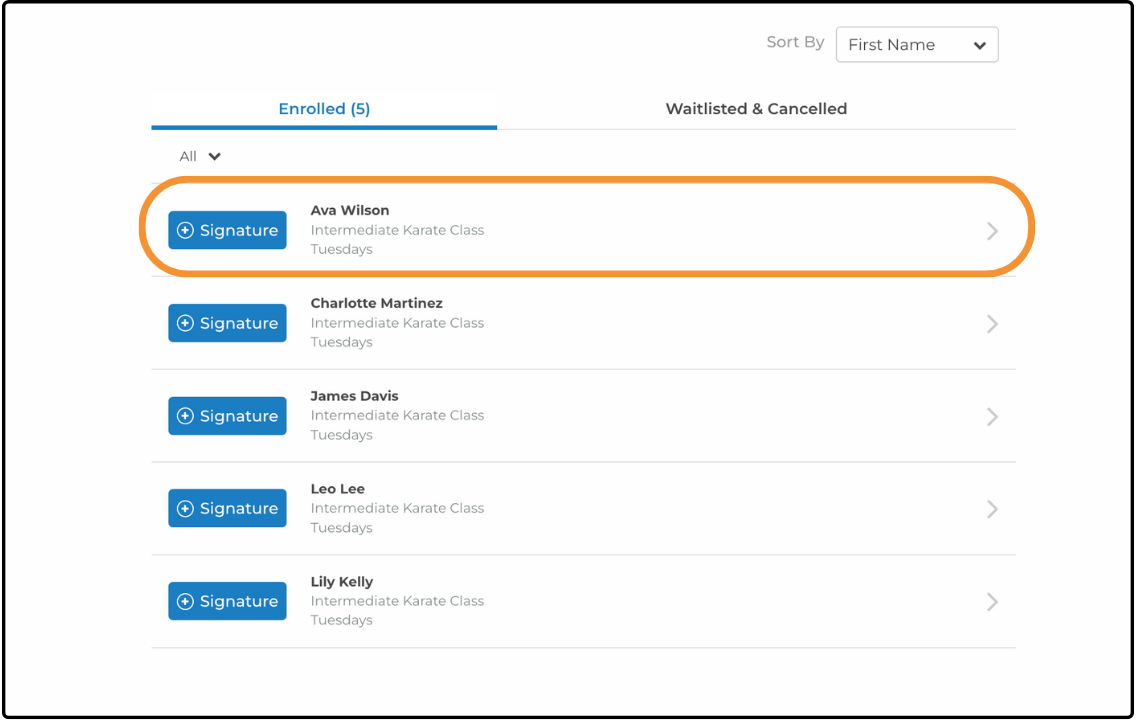Expand the All filter dropdown
Image resolution: width=1137 pixels, height=723 pixels.
(x=200, y=157)
